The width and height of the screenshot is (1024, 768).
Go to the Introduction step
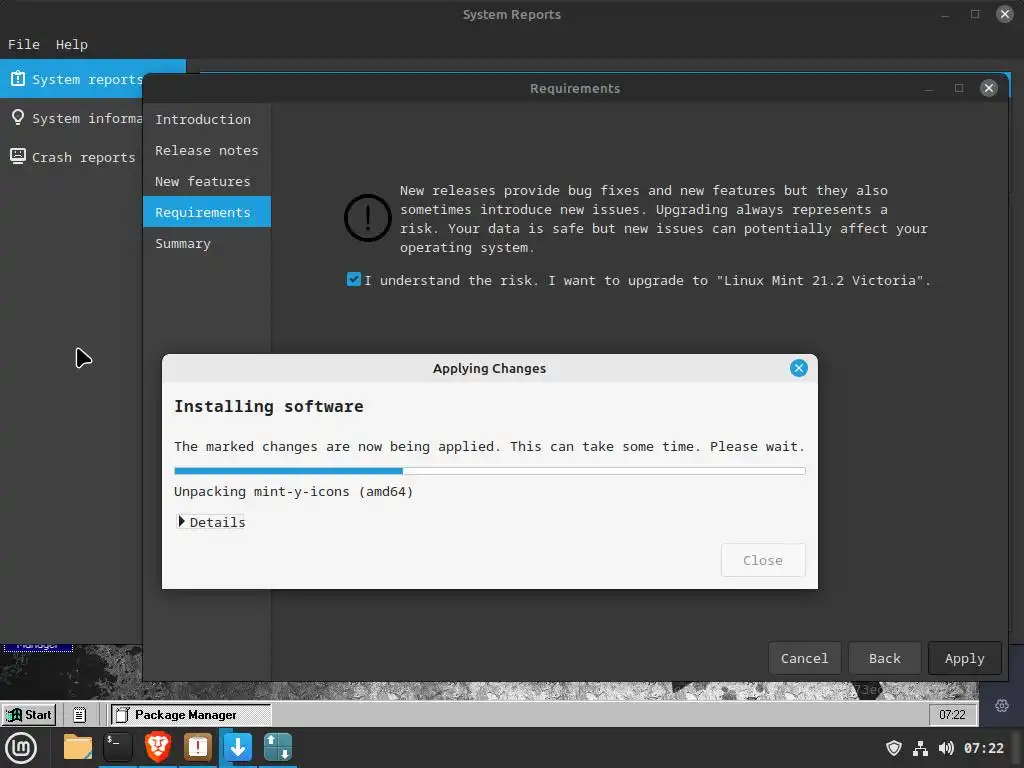(x=206, y=120)
